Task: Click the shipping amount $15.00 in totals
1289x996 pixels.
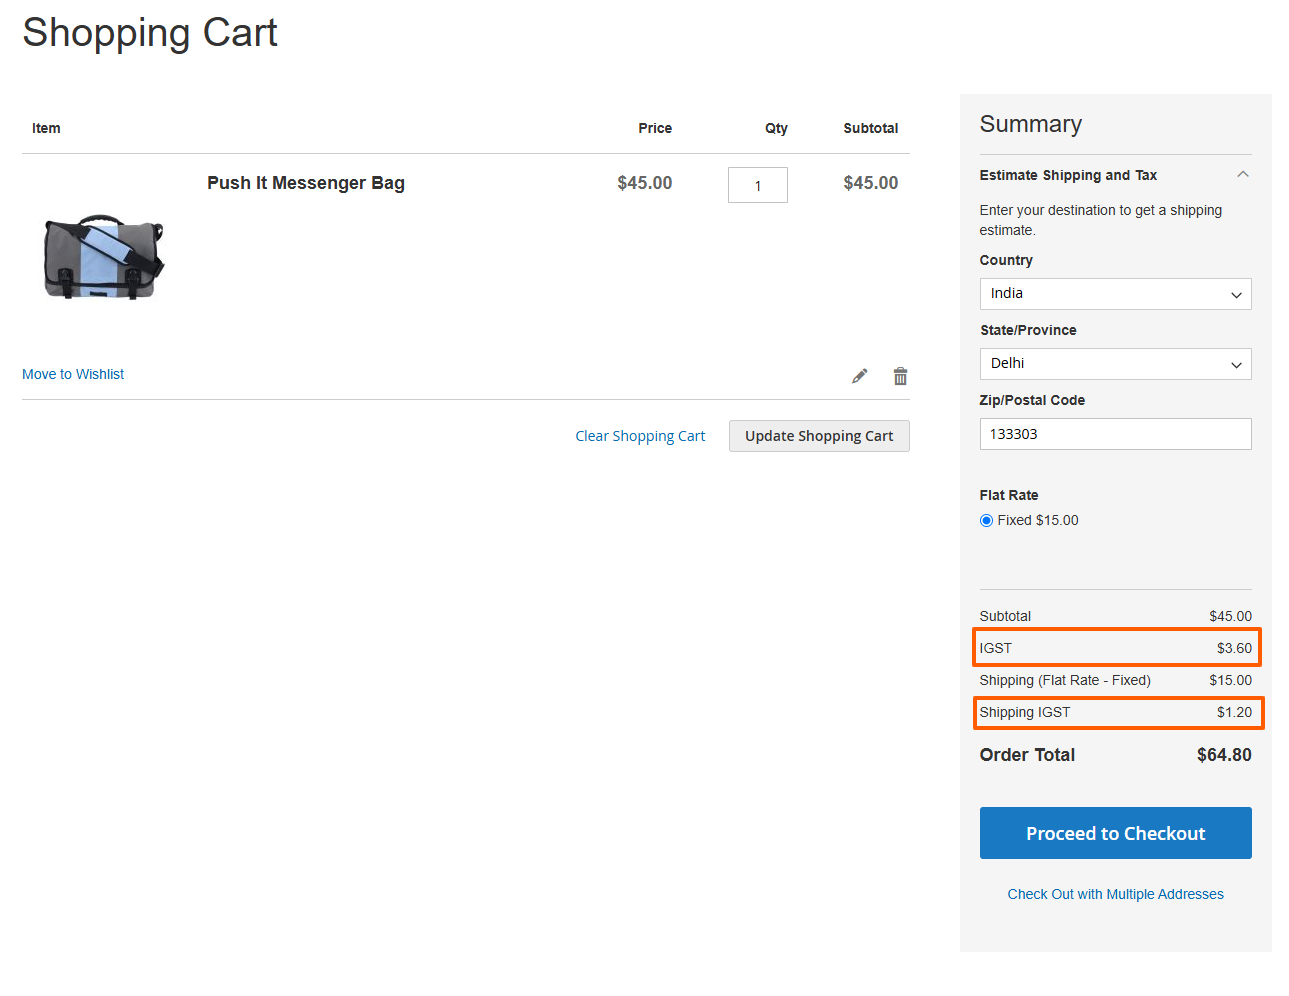Action: [x=1230, y=680]
